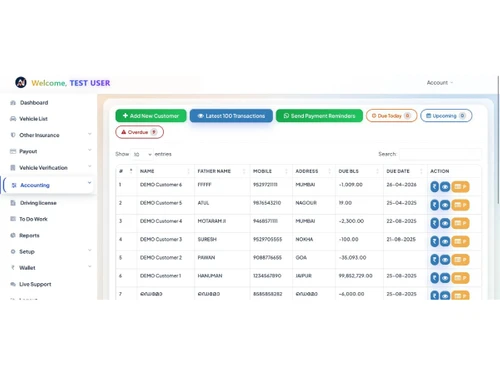View details eye icon for DEMO Customer 2
The height and width of the screenshot is (375, 500).
click(x=445, y=260)
